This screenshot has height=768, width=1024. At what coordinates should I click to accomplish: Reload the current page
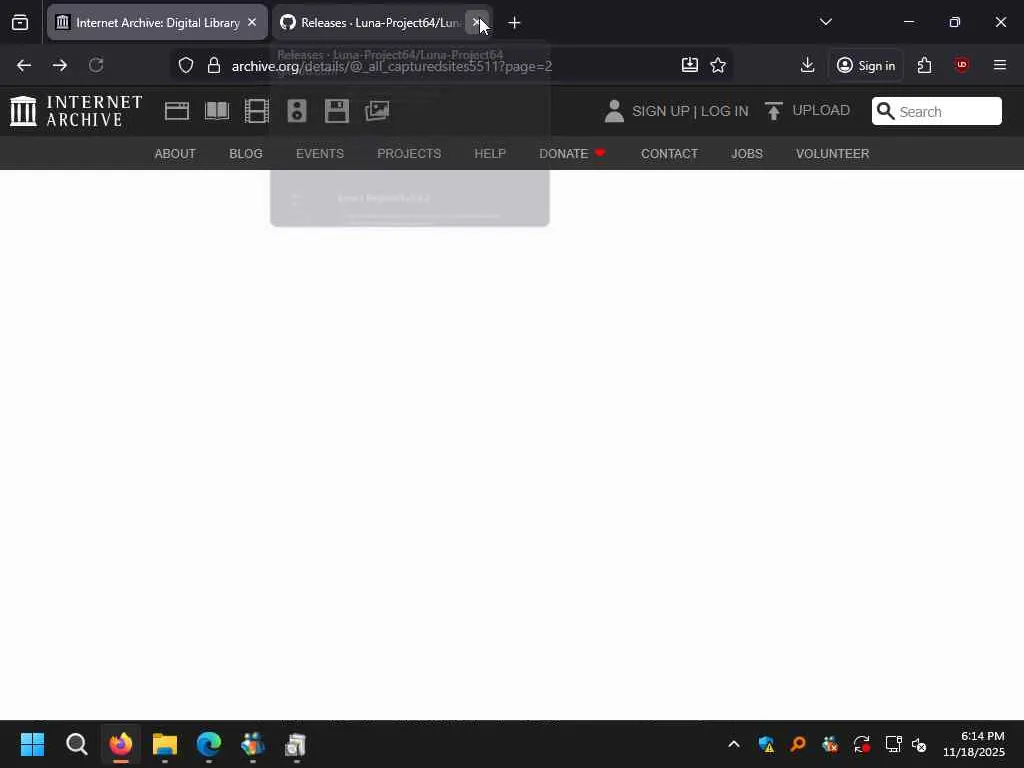(96, 65)
